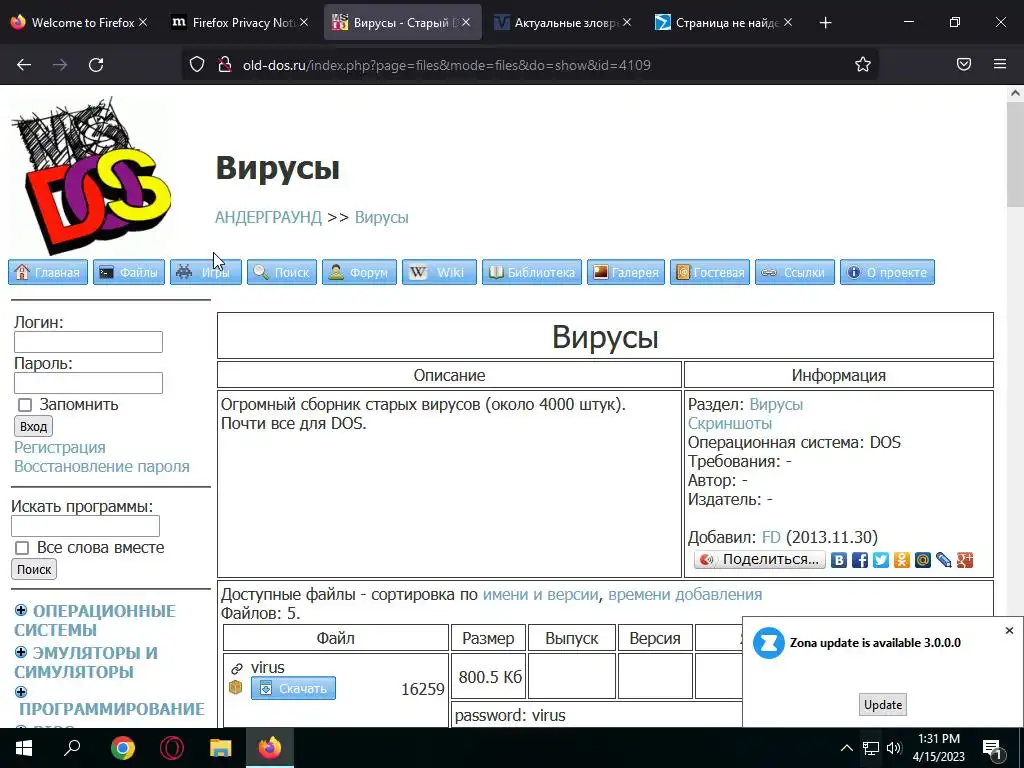Focus the Логин input field
This screenshot has width=1024, height=768.
(88, 342)
